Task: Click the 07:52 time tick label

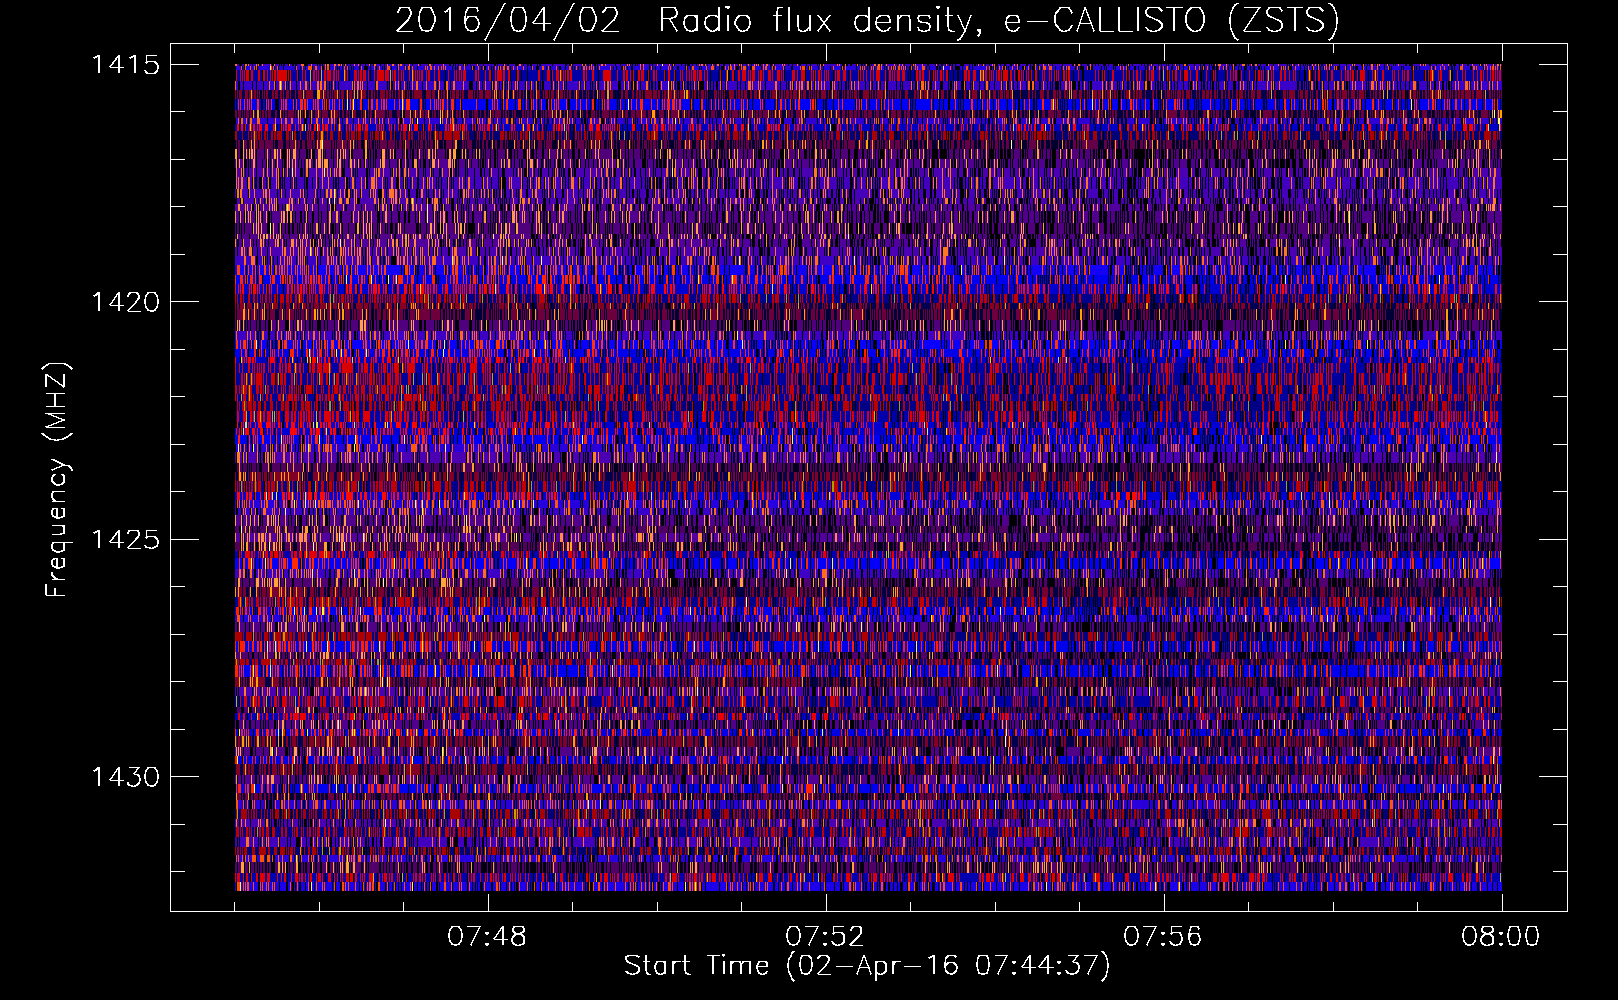Action: click(825, 937)
